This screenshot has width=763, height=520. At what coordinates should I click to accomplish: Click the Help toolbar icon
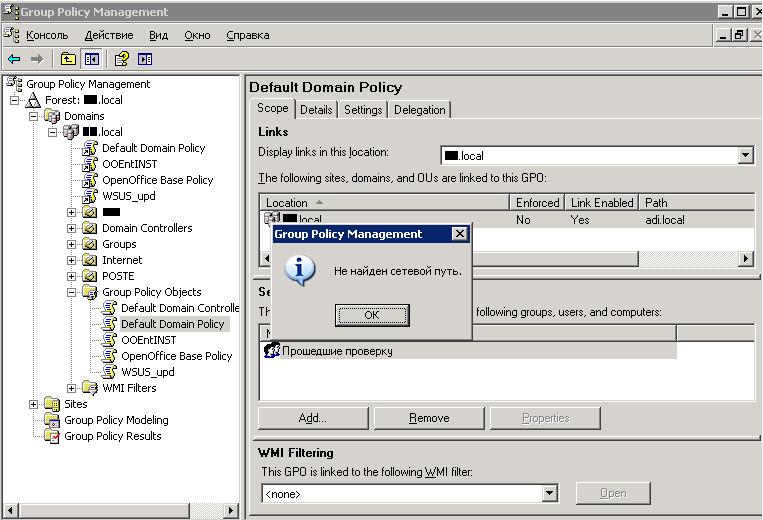[121, 59]
